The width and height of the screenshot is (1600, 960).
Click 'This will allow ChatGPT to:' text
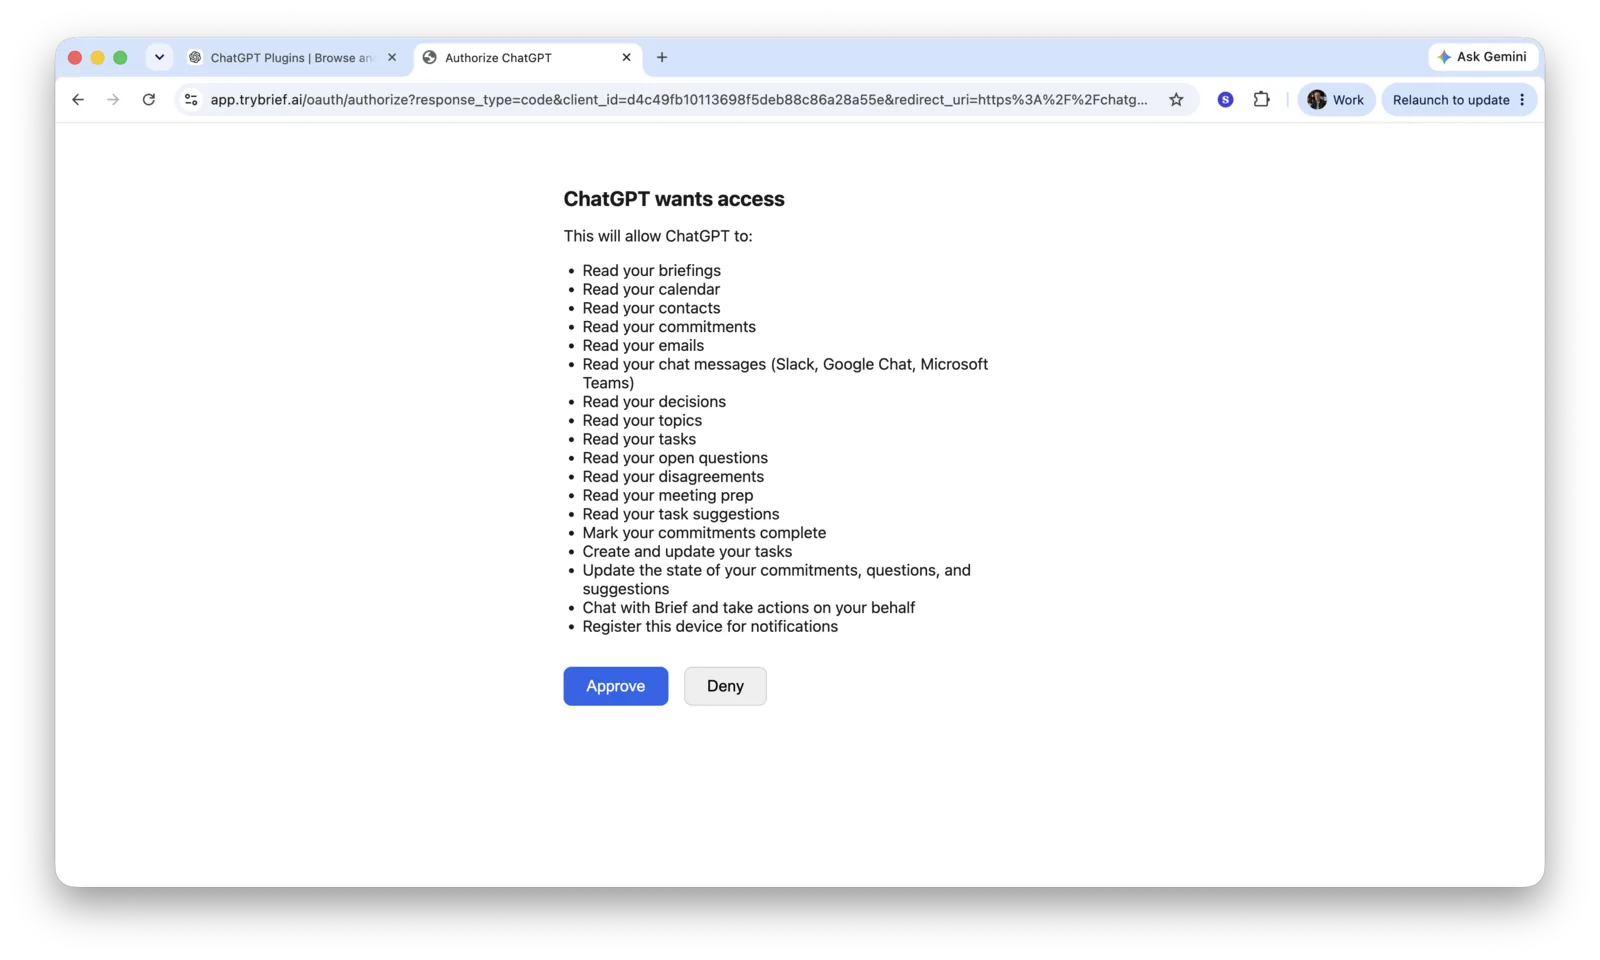pos(658,236)
